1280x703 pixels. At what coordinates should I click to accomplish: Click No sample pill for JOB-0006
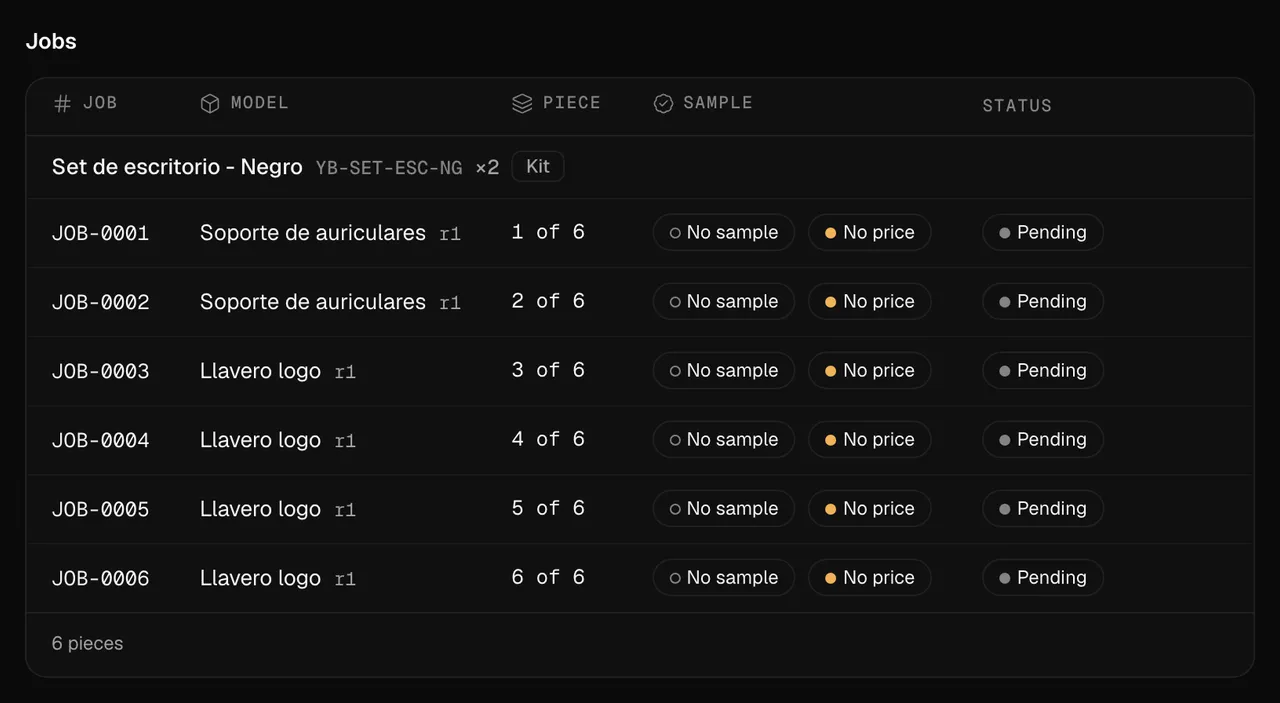click(x=724, y=577)
